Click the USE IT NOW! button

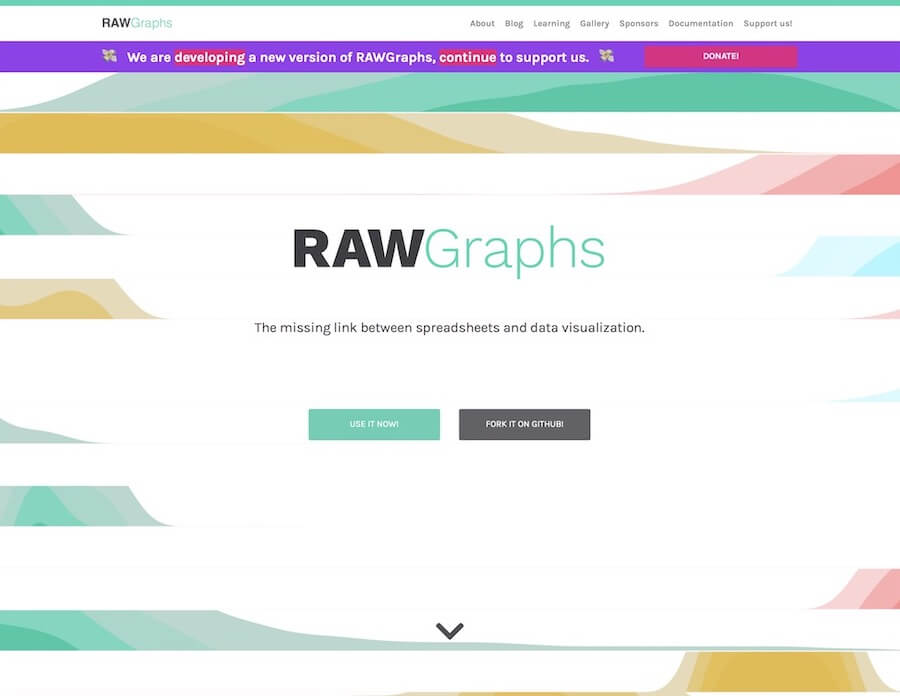(x=374, y=424)
